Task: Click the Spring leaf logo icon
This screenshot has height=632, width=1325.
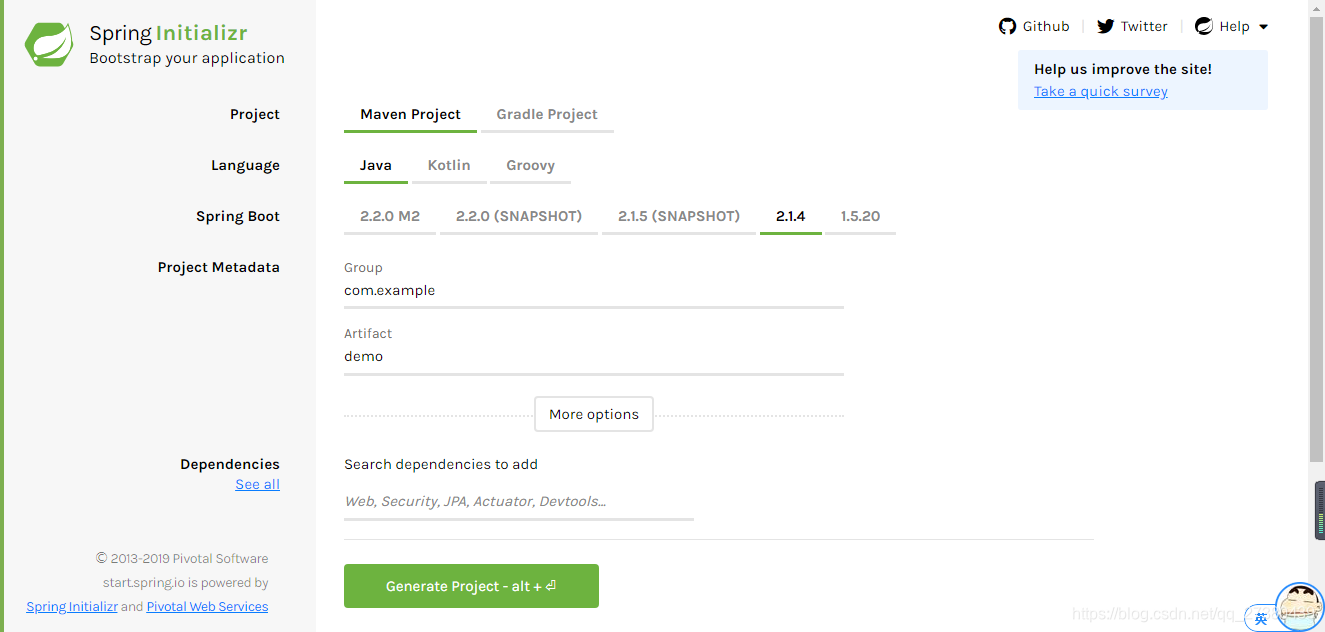Action: point(50,44)
